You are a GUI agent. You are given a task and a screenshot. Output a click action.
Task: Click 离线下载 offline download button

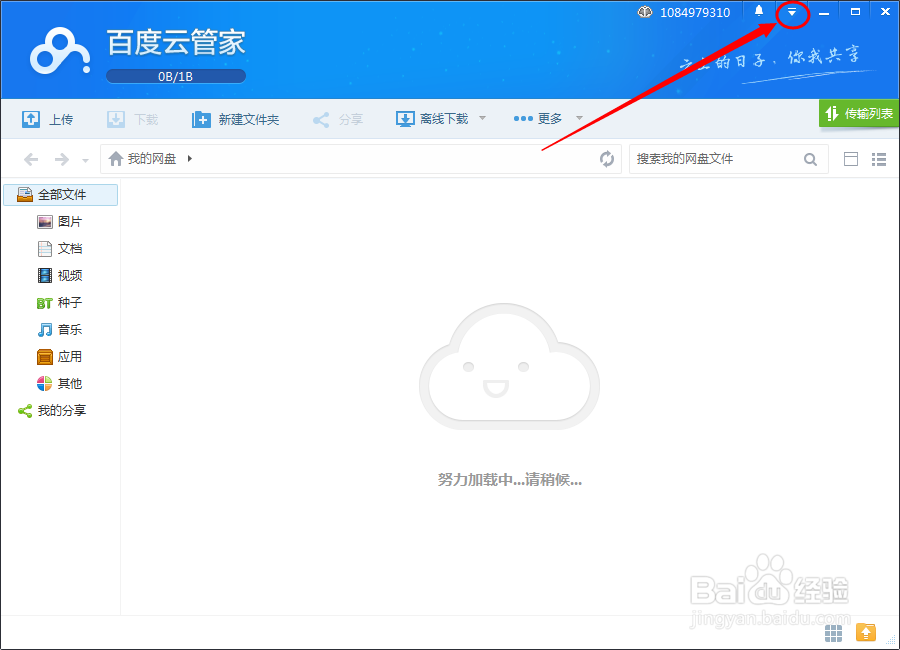click(432, 119)
